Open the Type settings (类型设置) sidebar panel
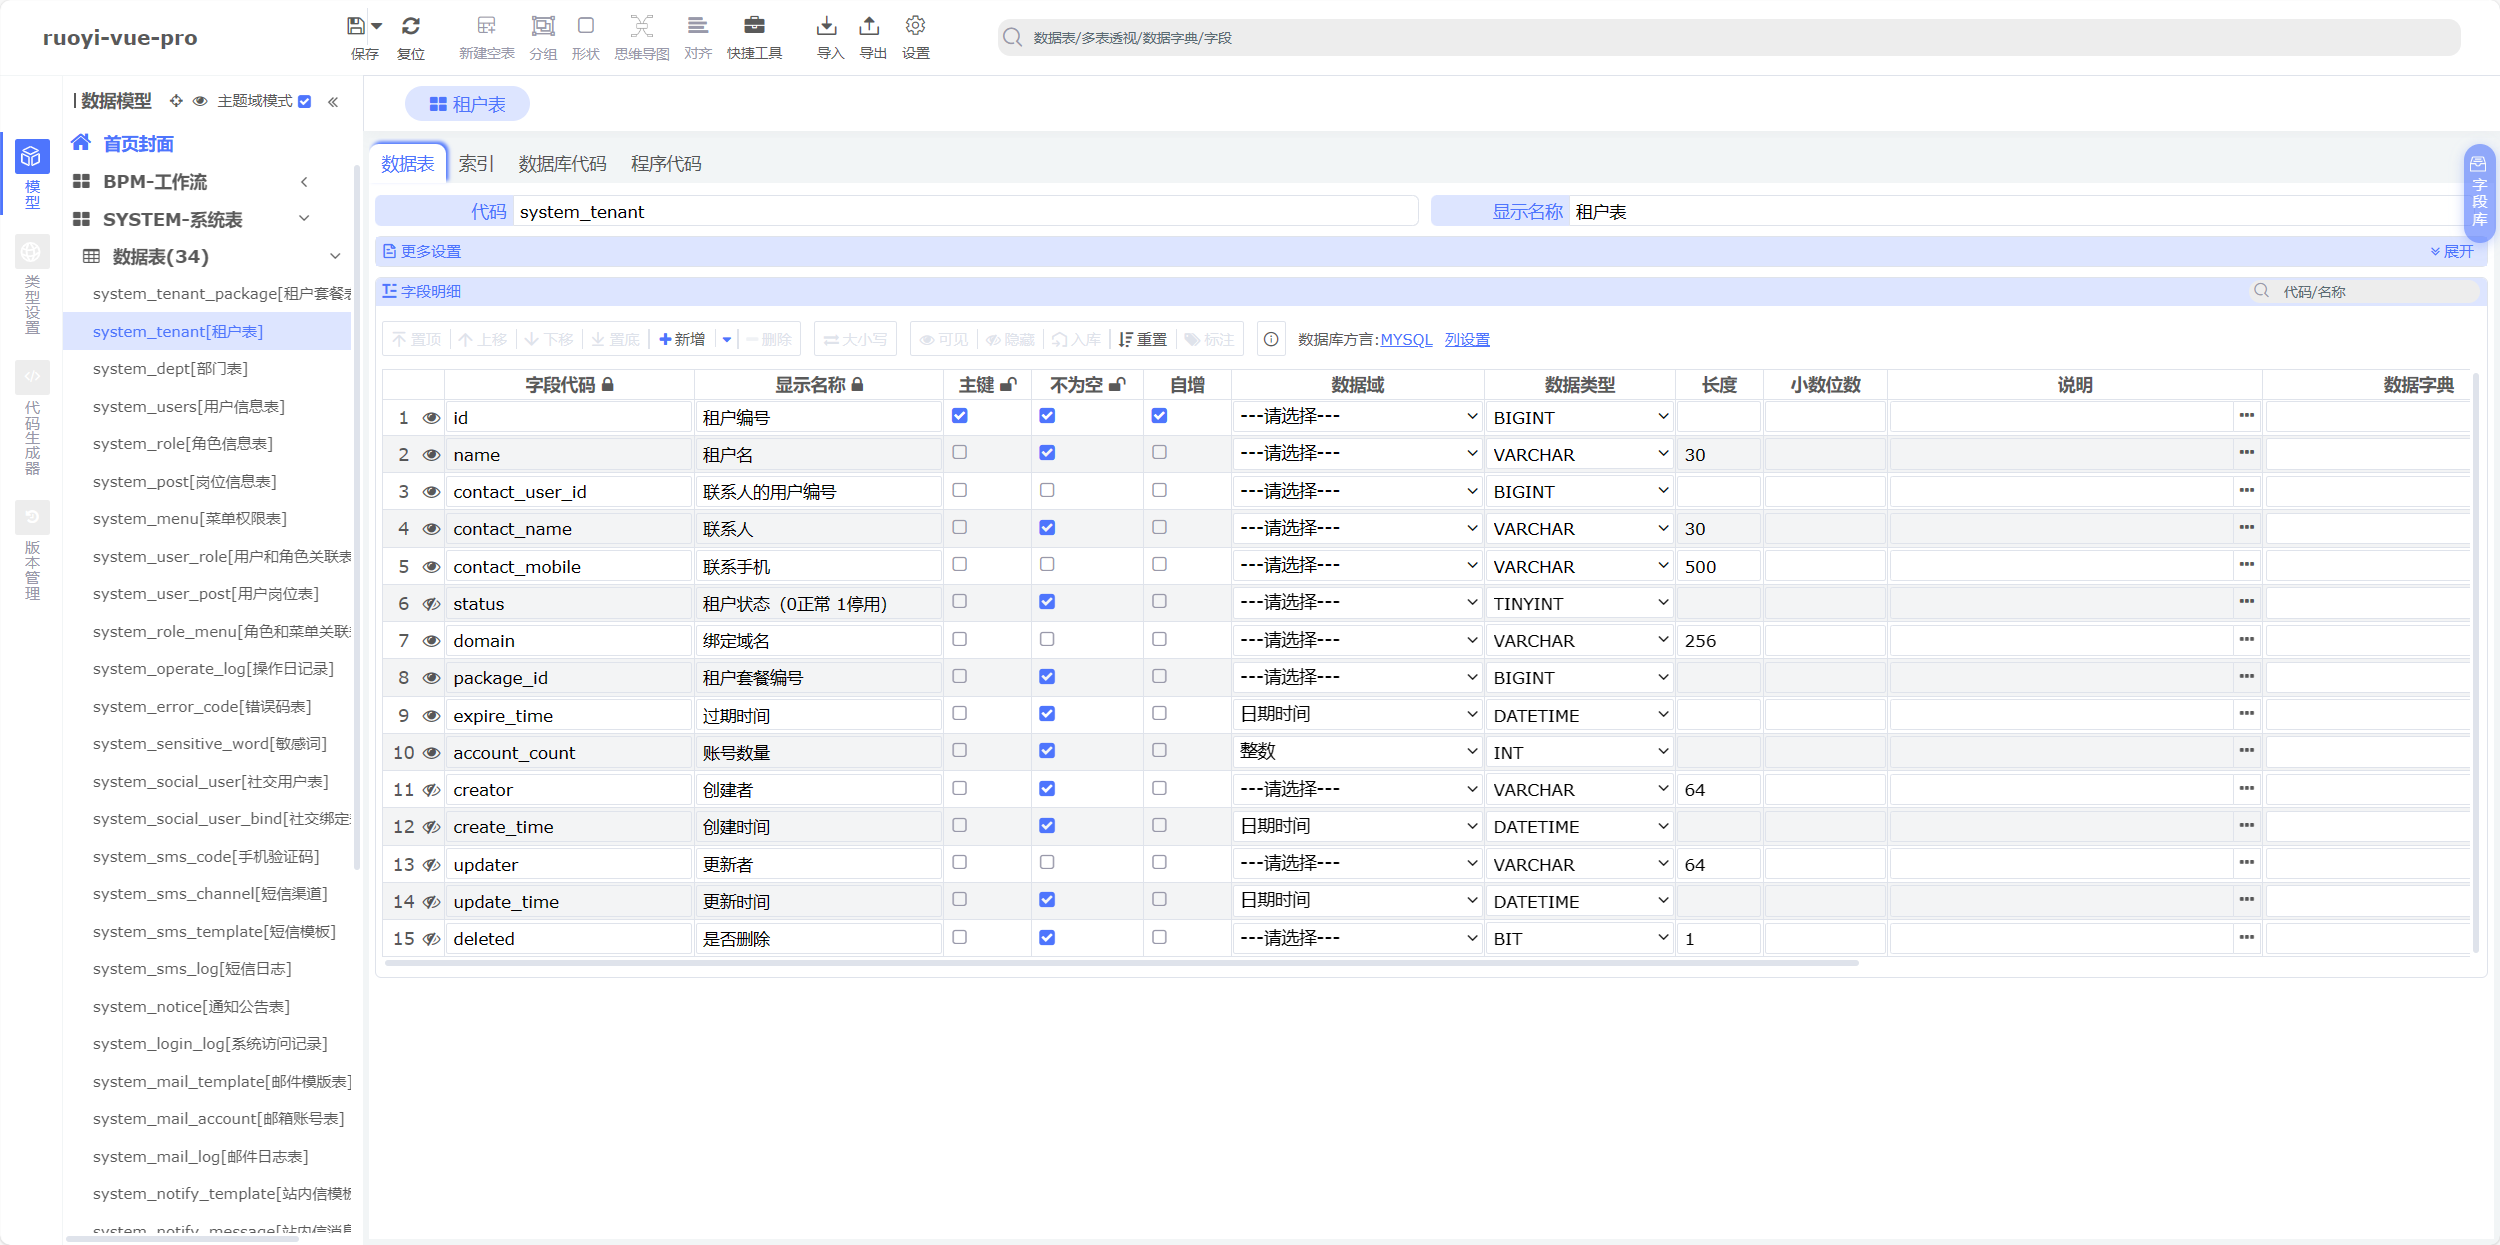Screen dimensions: 2500x1245 tap(32, 286)
